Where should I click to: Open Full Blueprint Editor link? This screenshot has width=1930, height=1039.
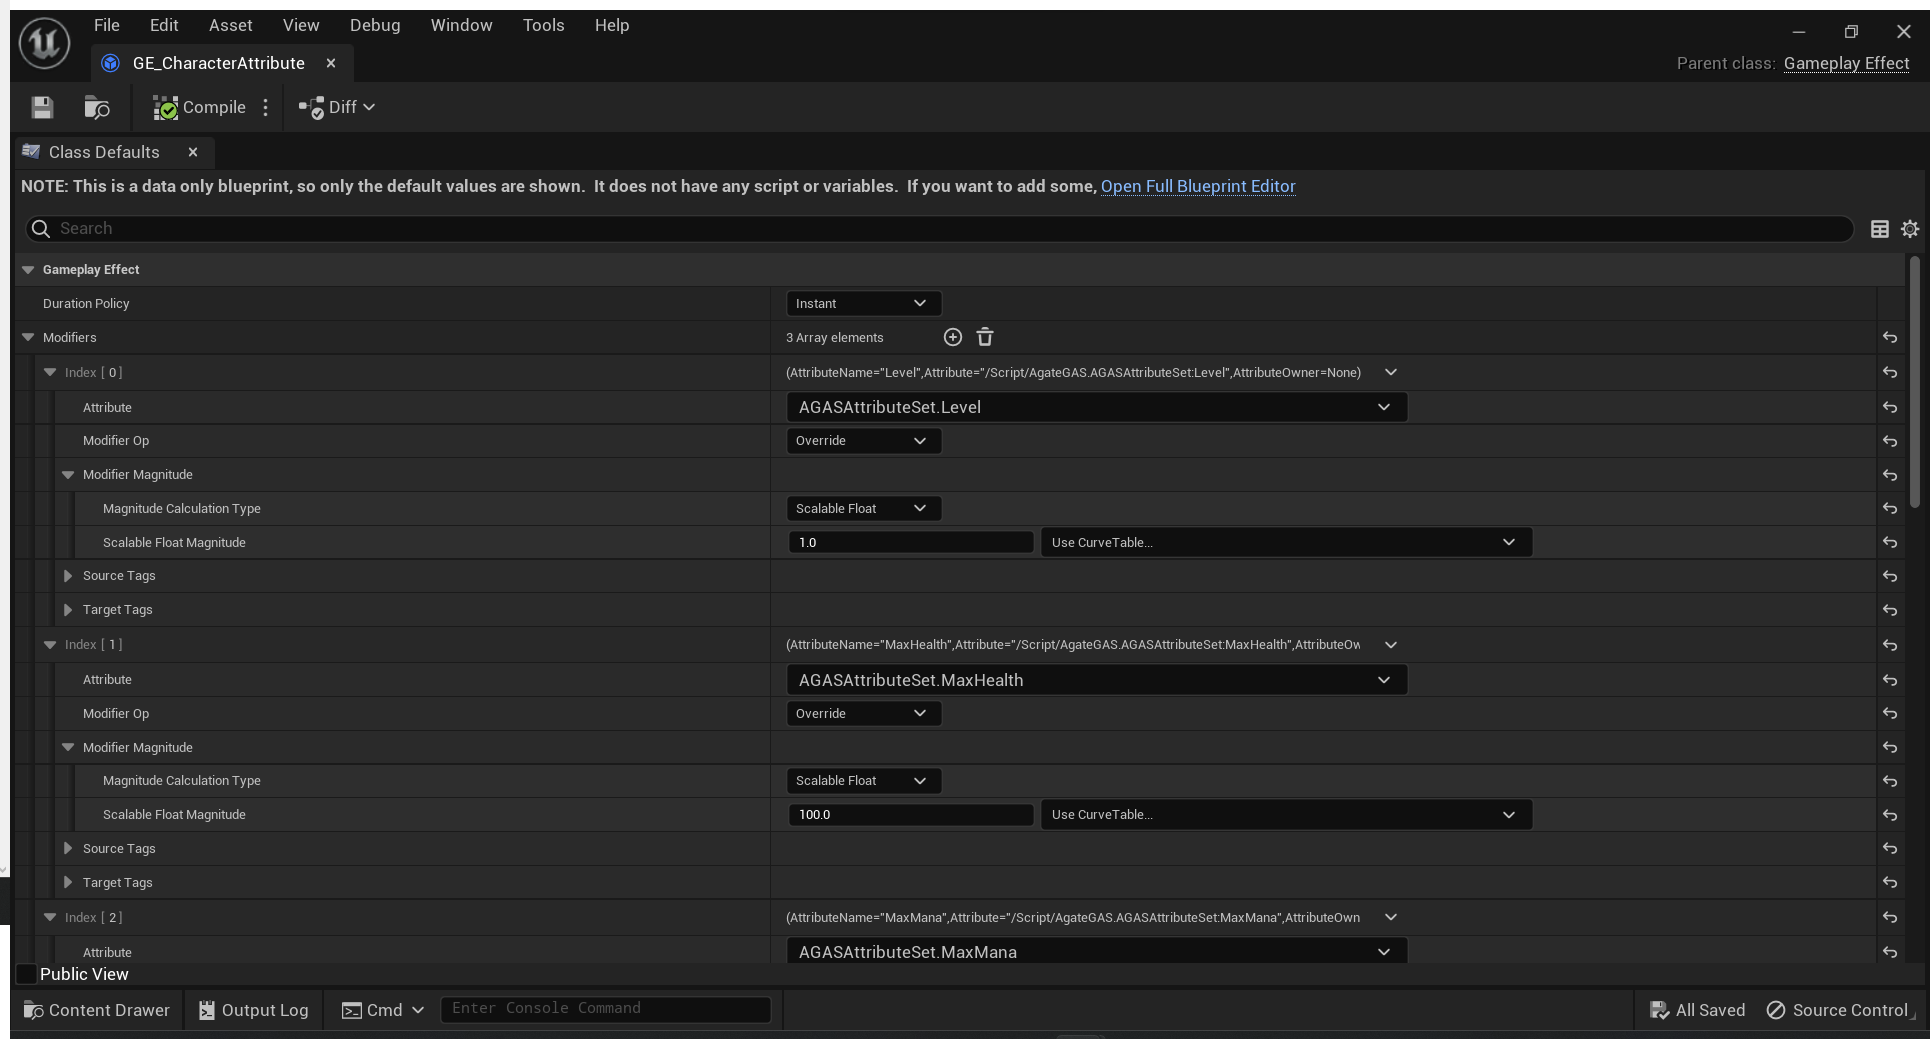pyautogui.click(x=1198, y=186)
